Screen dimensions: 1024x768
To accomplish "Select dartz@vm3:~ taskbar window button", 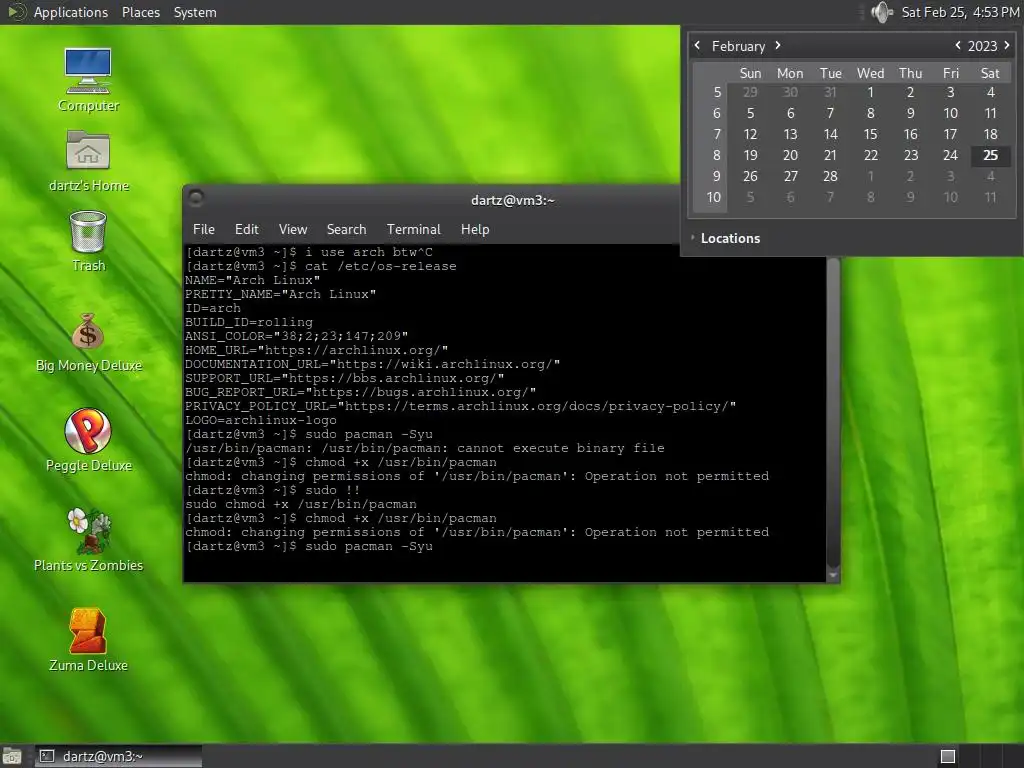I will [x=118, y=757].
